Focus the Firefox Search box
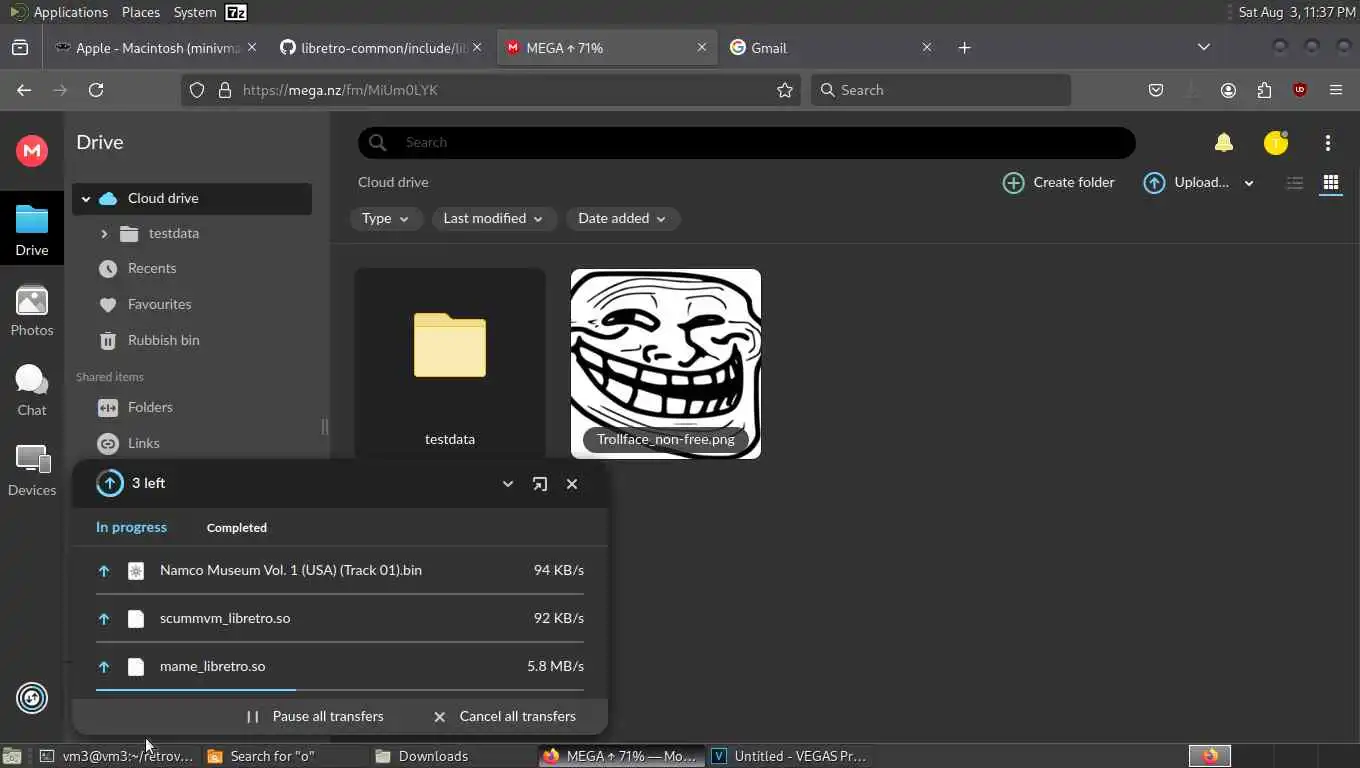1360x768 pixels. click(940, 90)
